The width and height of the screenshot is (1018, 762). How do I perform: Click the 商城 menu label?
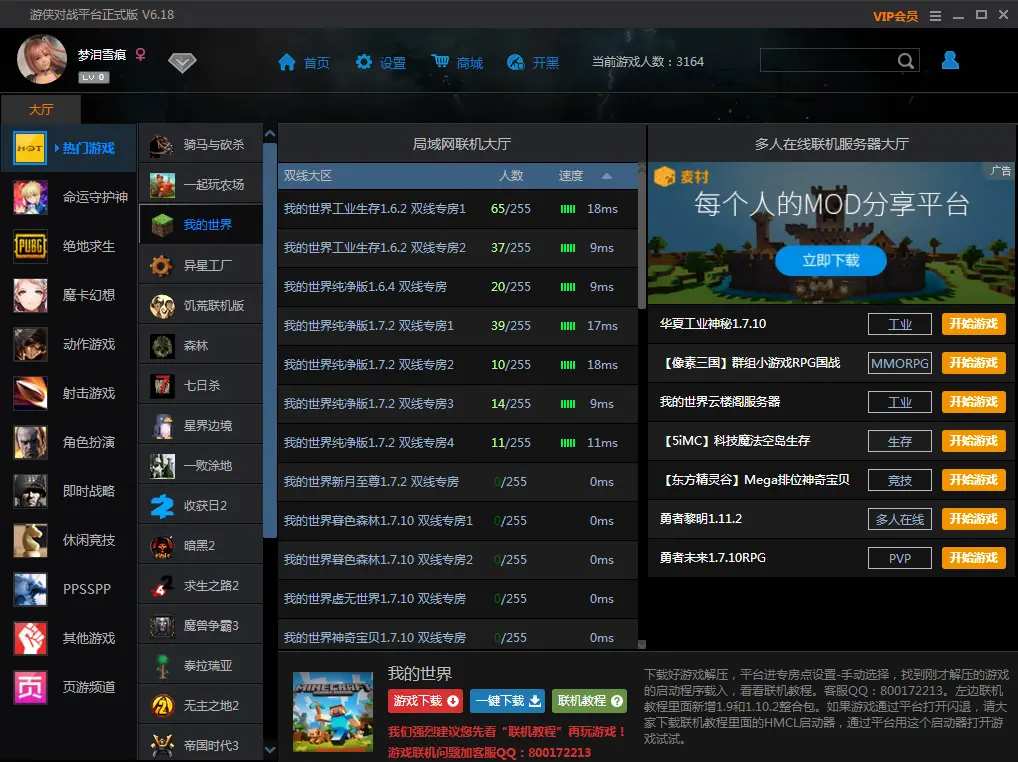click(470, 63)
